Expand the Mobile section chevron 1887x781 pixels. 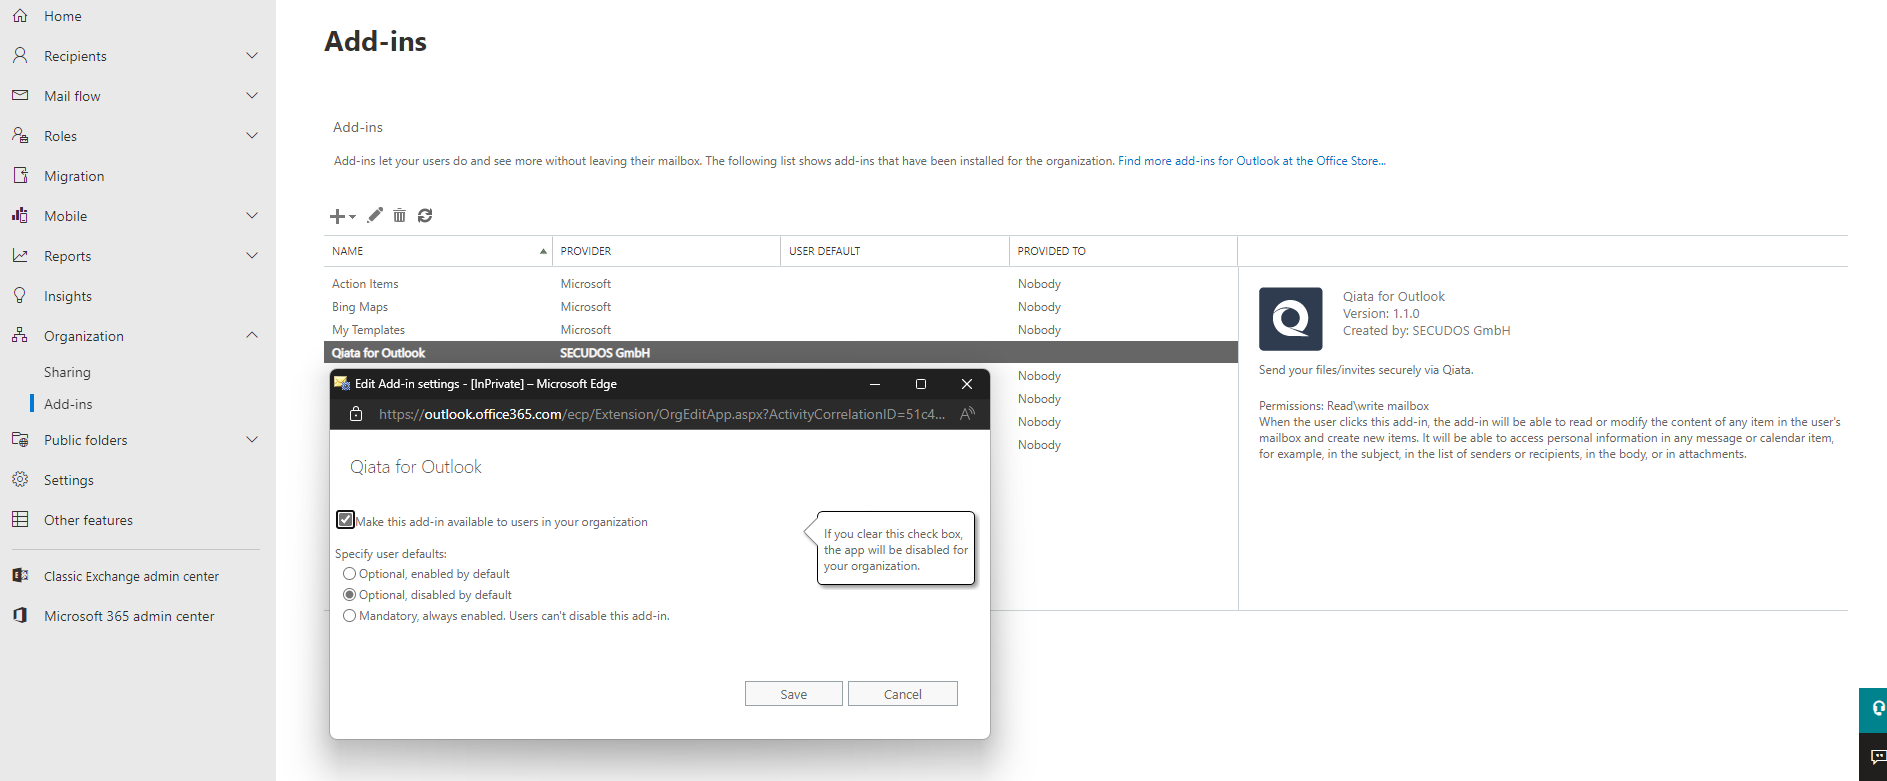coord(252,216)
